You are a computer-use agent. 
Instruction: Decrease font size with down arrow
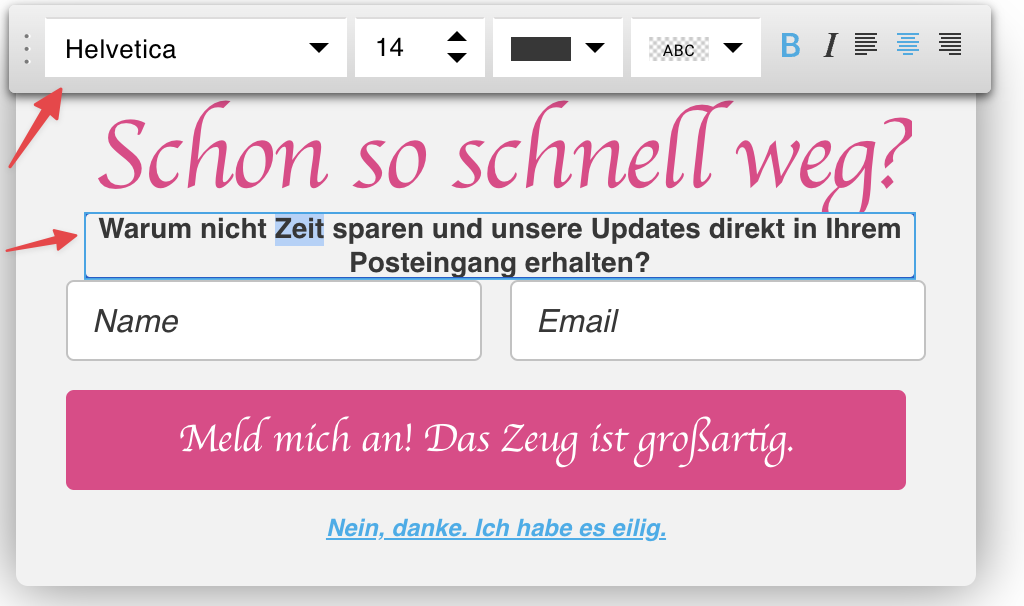[x=457, y=57]
